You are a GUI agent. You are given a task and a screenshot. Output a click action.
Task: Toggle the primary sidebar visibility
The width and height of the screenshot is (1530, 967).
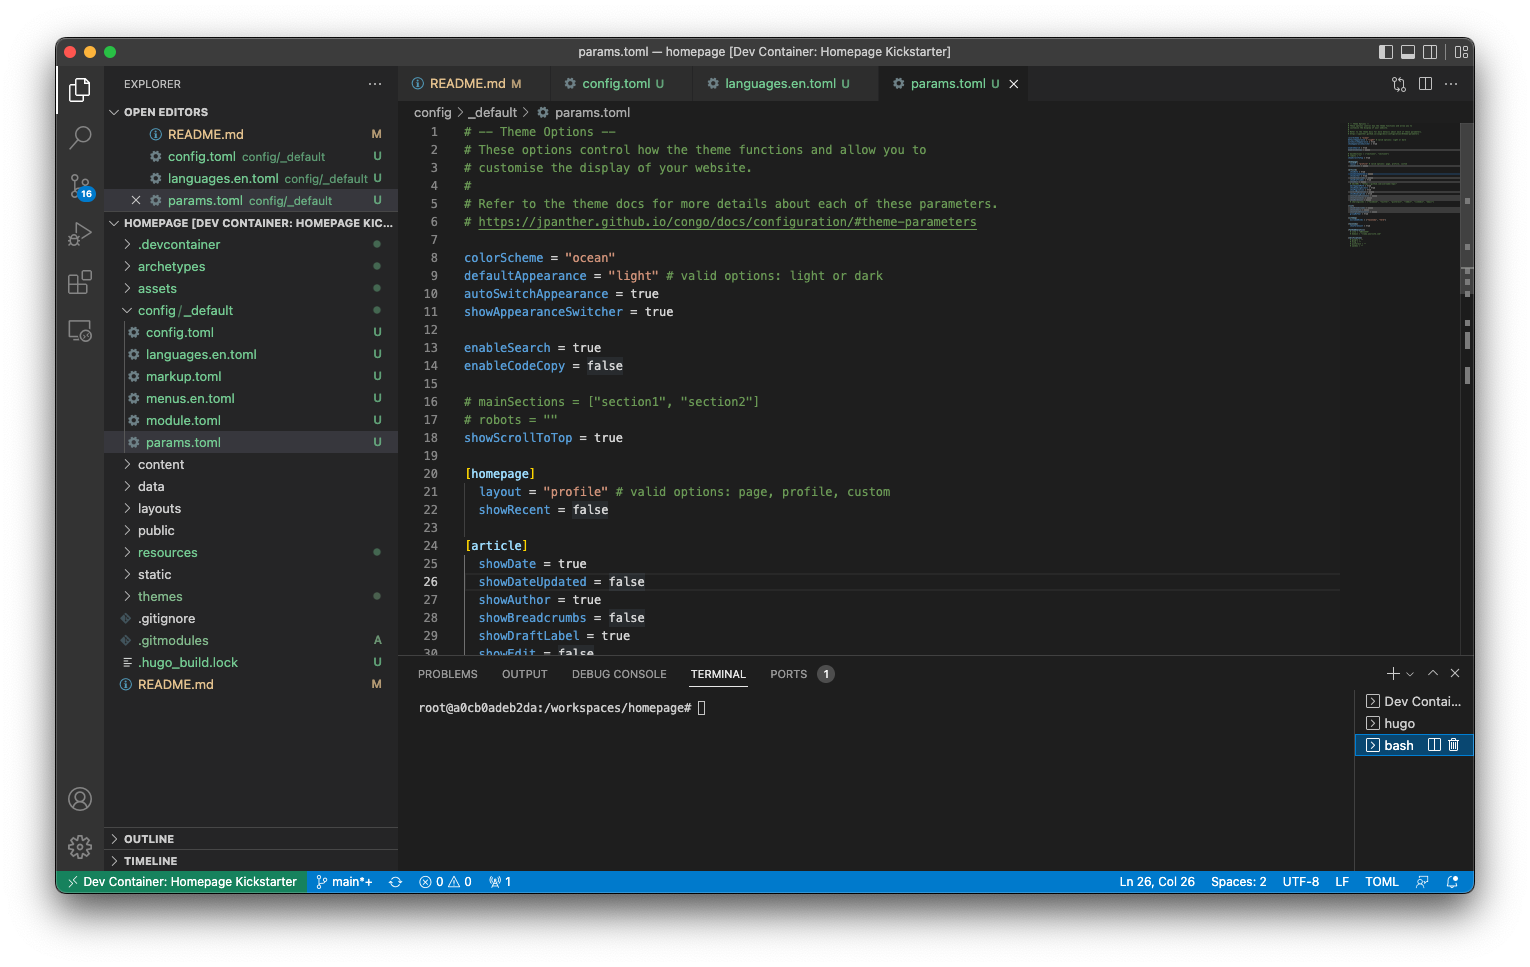(1385, 52)
